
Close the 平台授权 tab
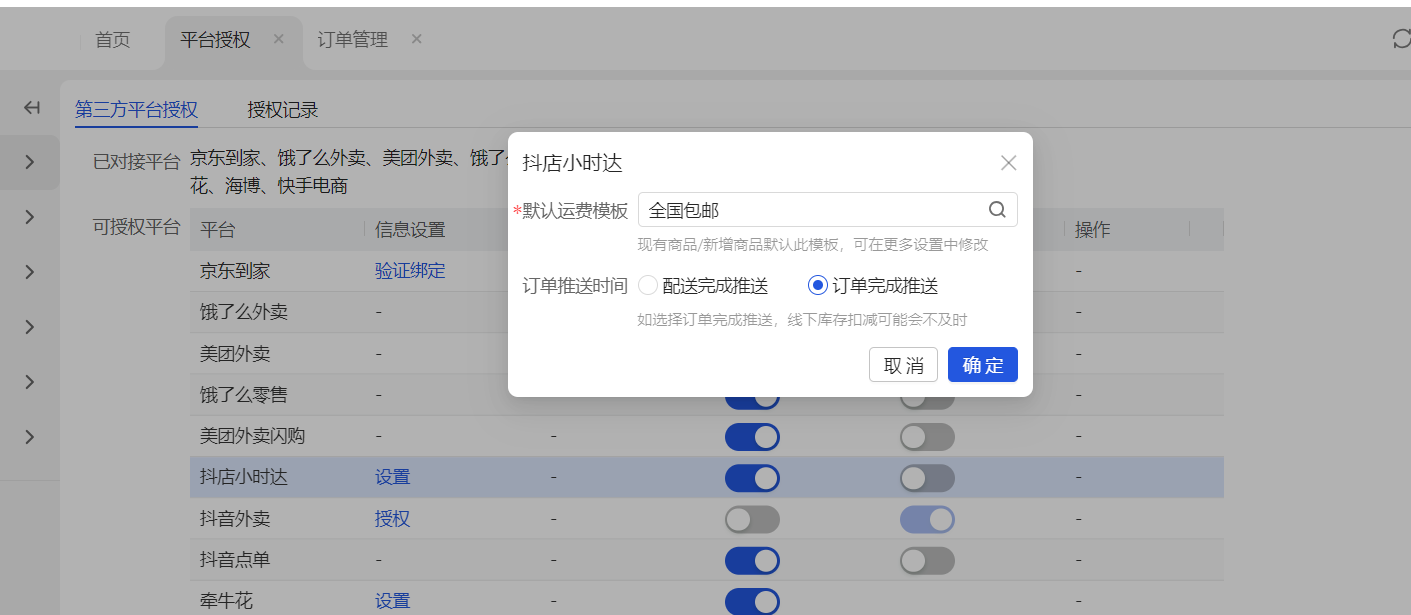(279, 39)
